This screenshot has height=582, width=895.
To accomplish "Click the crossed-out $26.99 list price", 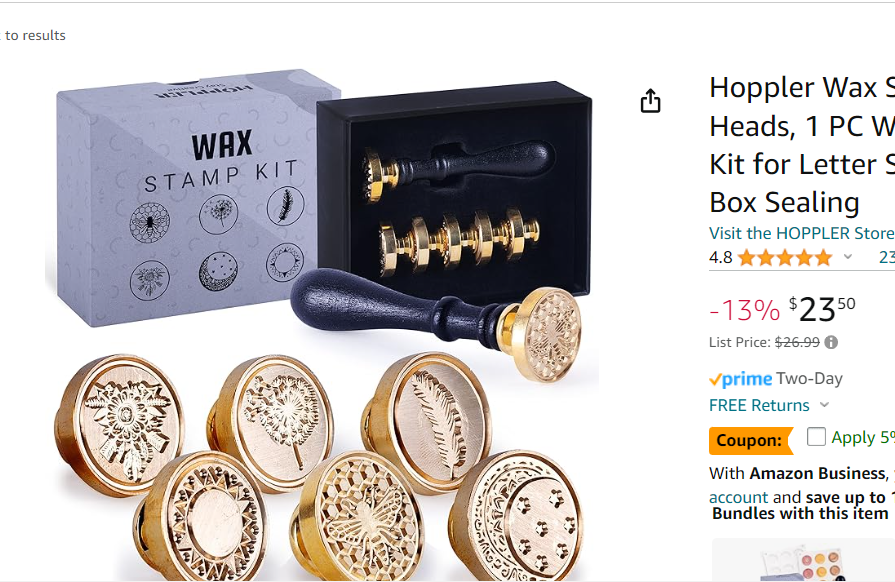I will click(797, 342).
